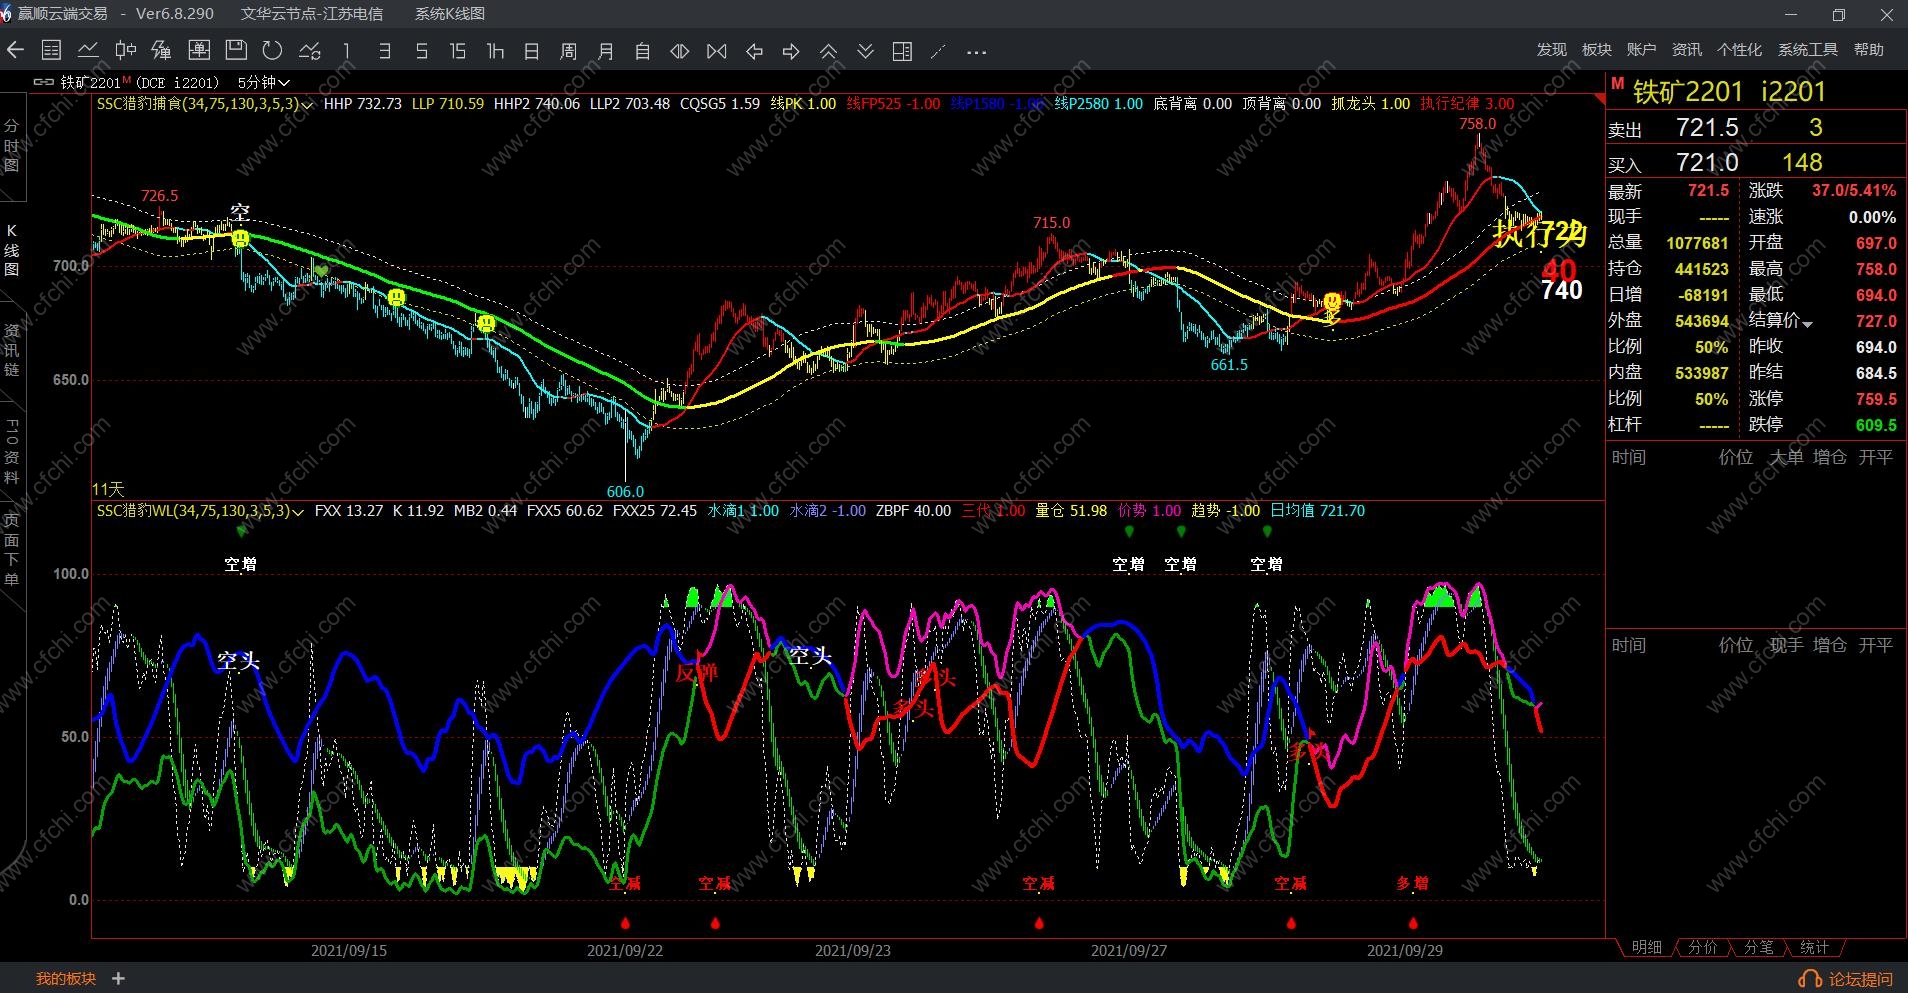Viewport: 1908px width, 993px height.
Task: Switch to the 分价 tab
Action: point(1703,947)
